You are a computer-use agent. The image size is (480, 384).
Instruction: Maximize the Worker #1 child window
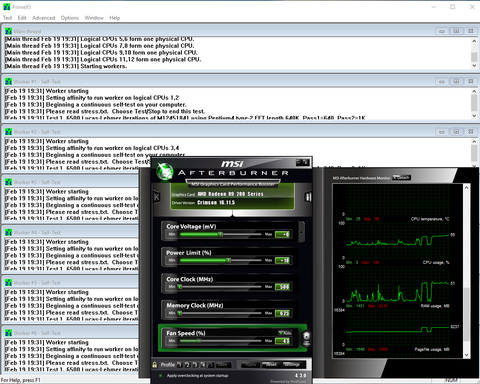click(x=456, y=81)
